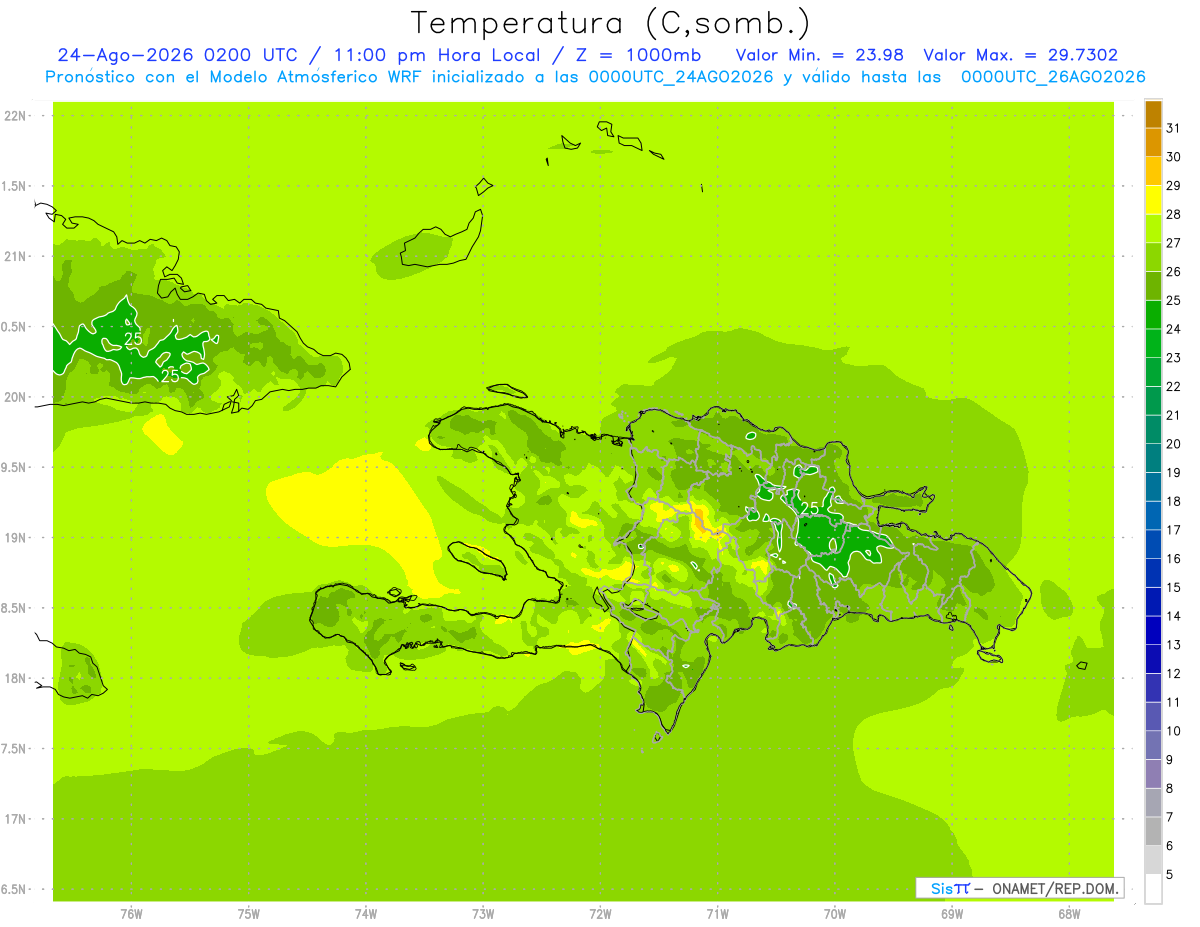Screen dimensions: 1200x927
Task: Select the orange swatch between 30 and 31
Action: 1153,143
